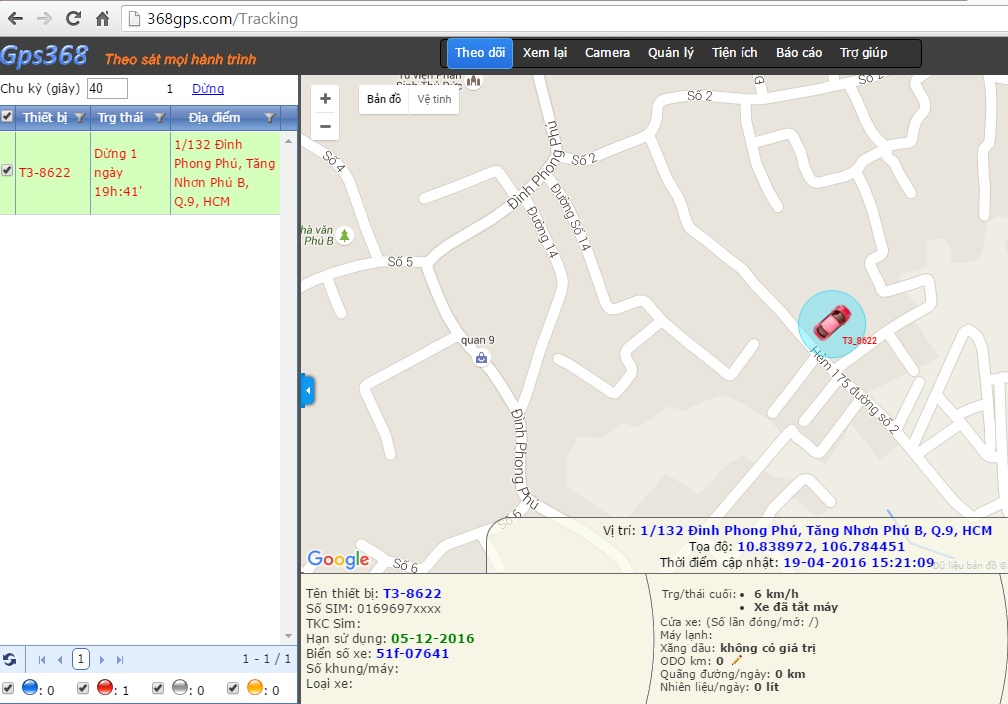Go to last page of device list
1008x704 pixels.
coord(120,660)
